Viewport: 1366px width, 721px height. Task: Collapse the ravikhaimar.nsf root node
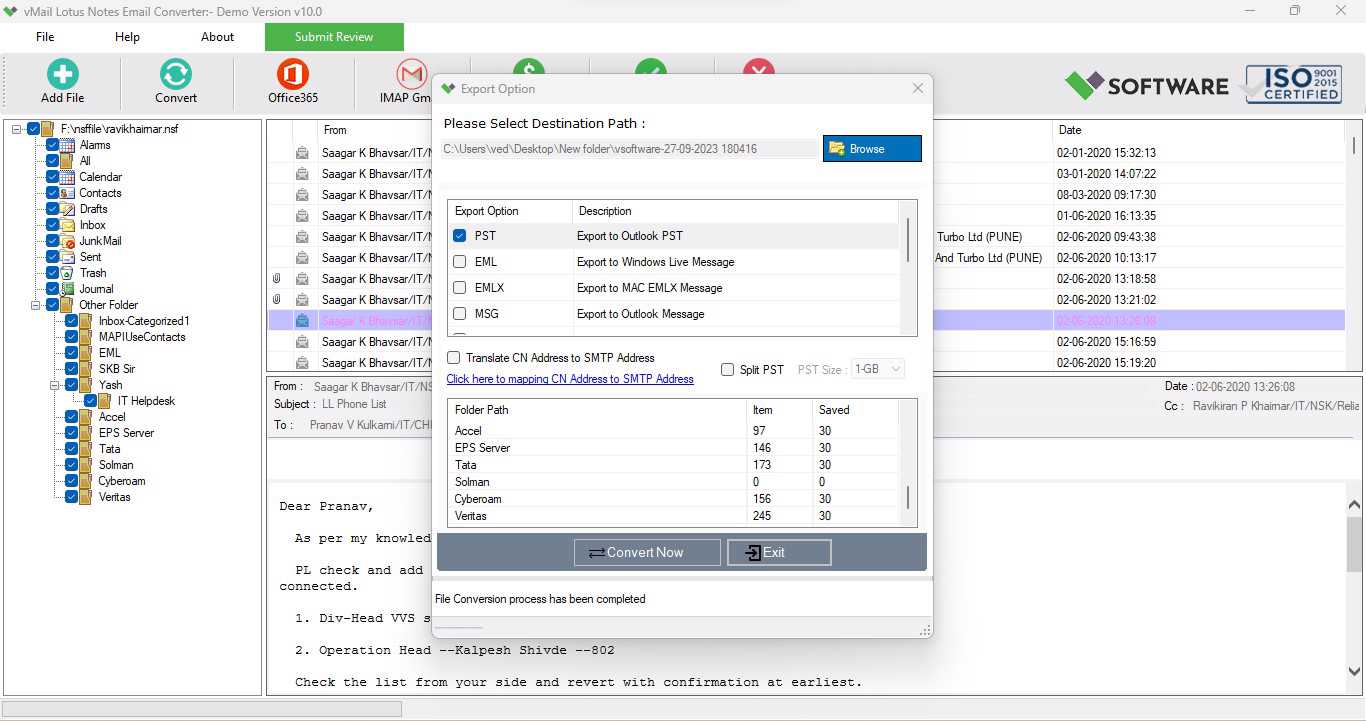[17, 129]
